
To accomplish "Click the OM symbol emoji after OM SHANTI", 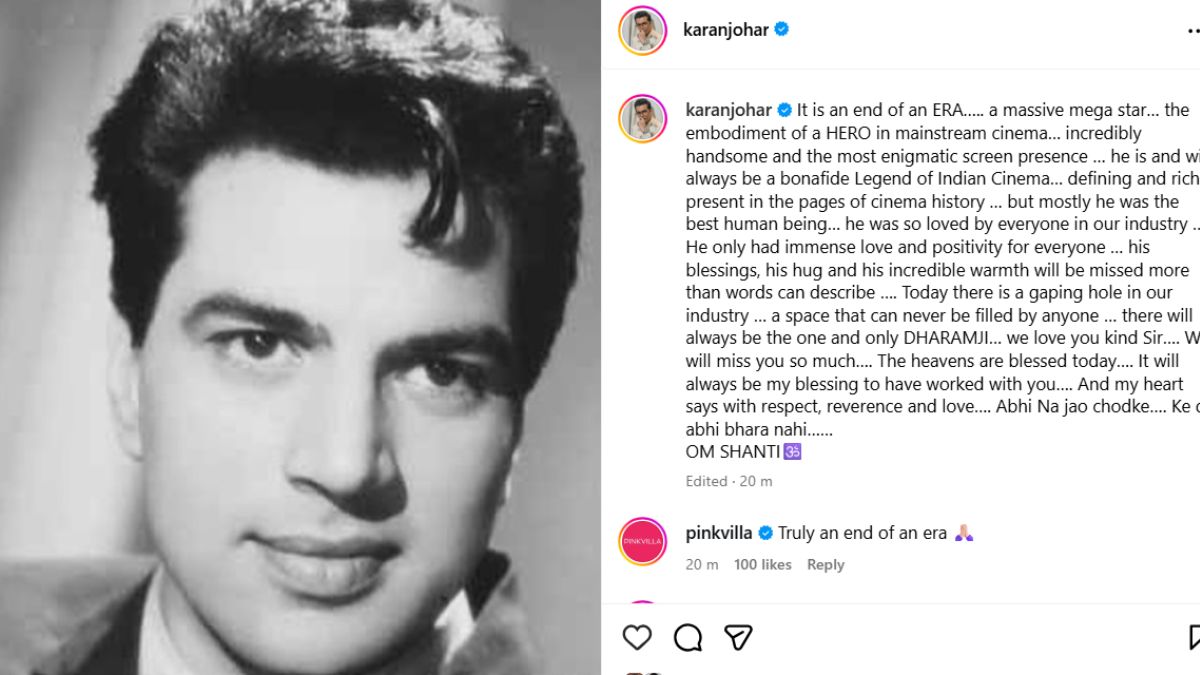I will pyautogui.click(x=792, y=452).
